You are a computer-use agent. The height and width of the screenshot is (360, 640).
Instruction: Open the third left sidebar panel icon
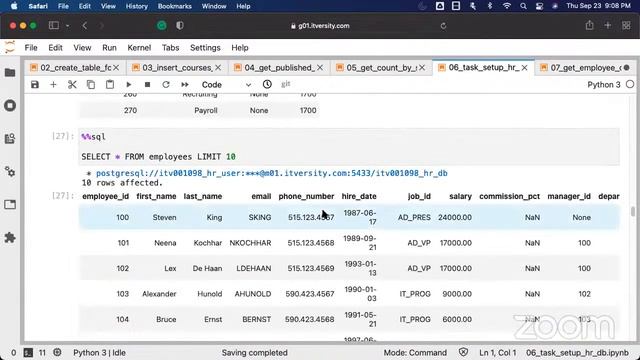[x=10, y=138]
